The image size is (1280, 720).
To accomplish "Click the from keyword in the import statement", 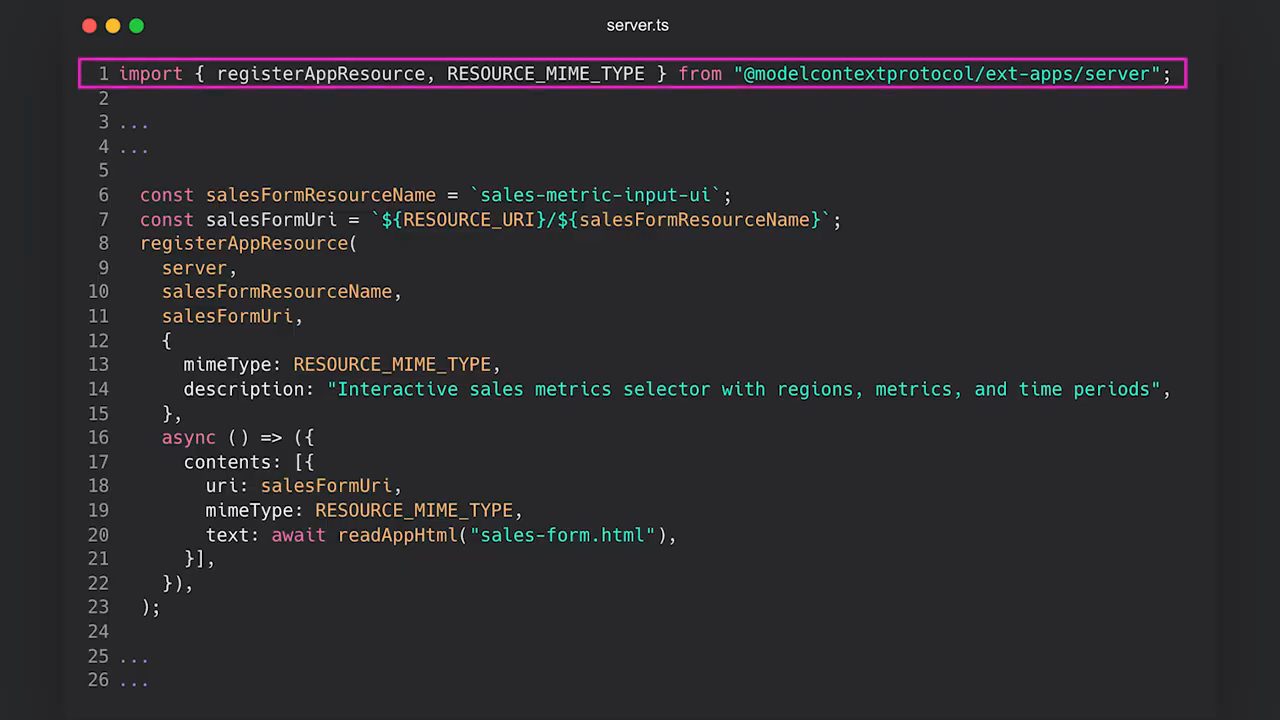I will point(700,74).
